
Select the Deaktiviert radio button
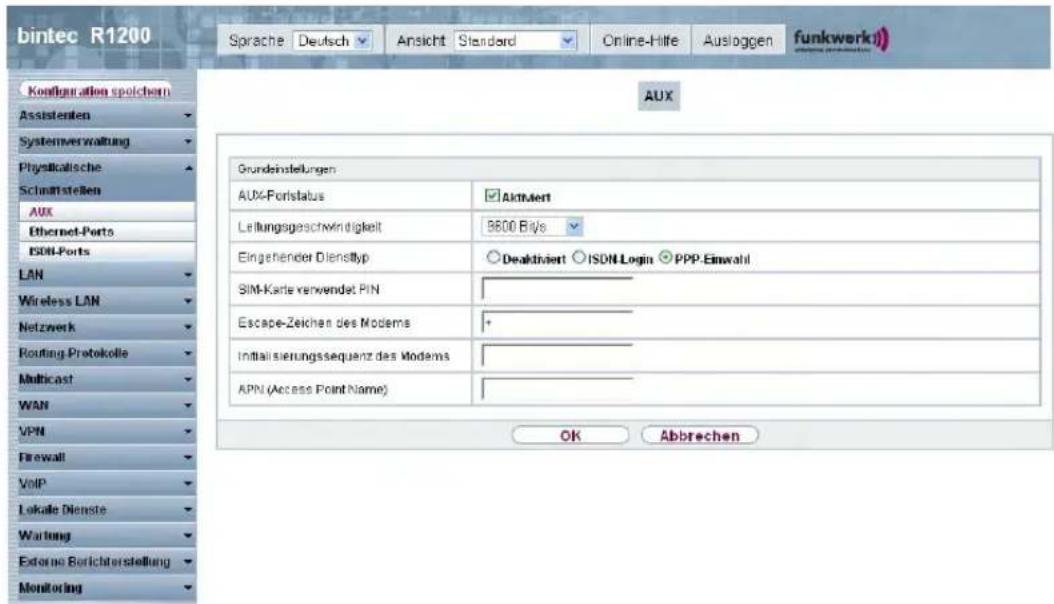point(493,257)
